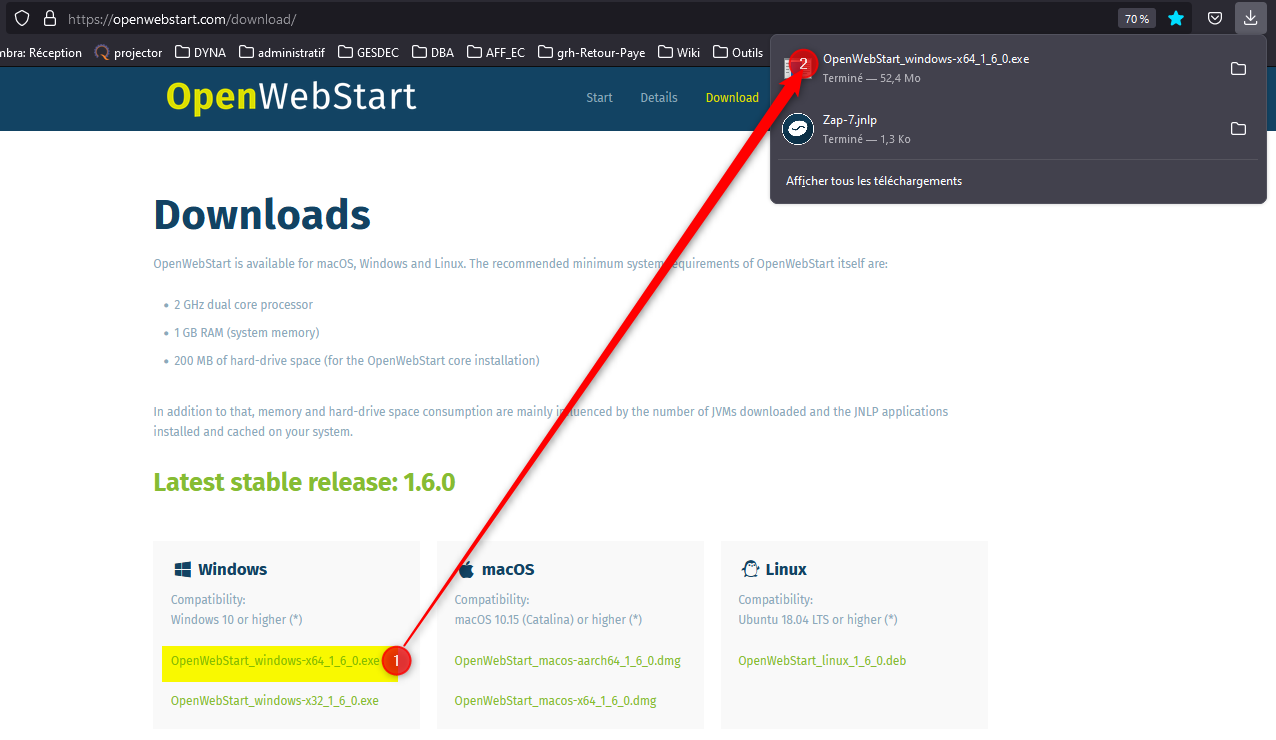
Task: Select the Details navigation item
Action: point(658,97)
